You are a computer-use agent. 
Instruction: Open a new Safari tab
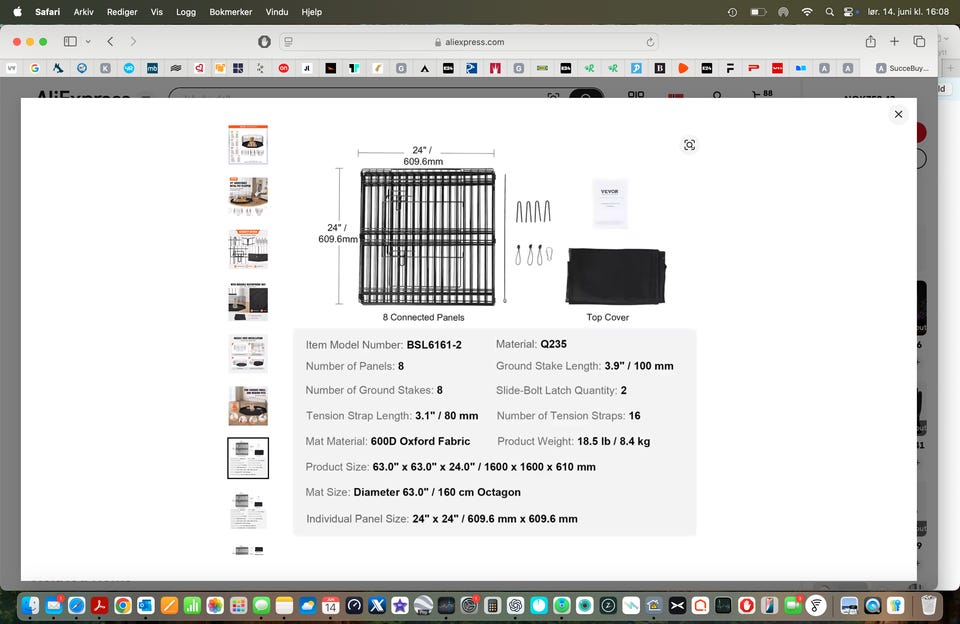point(894,42)
